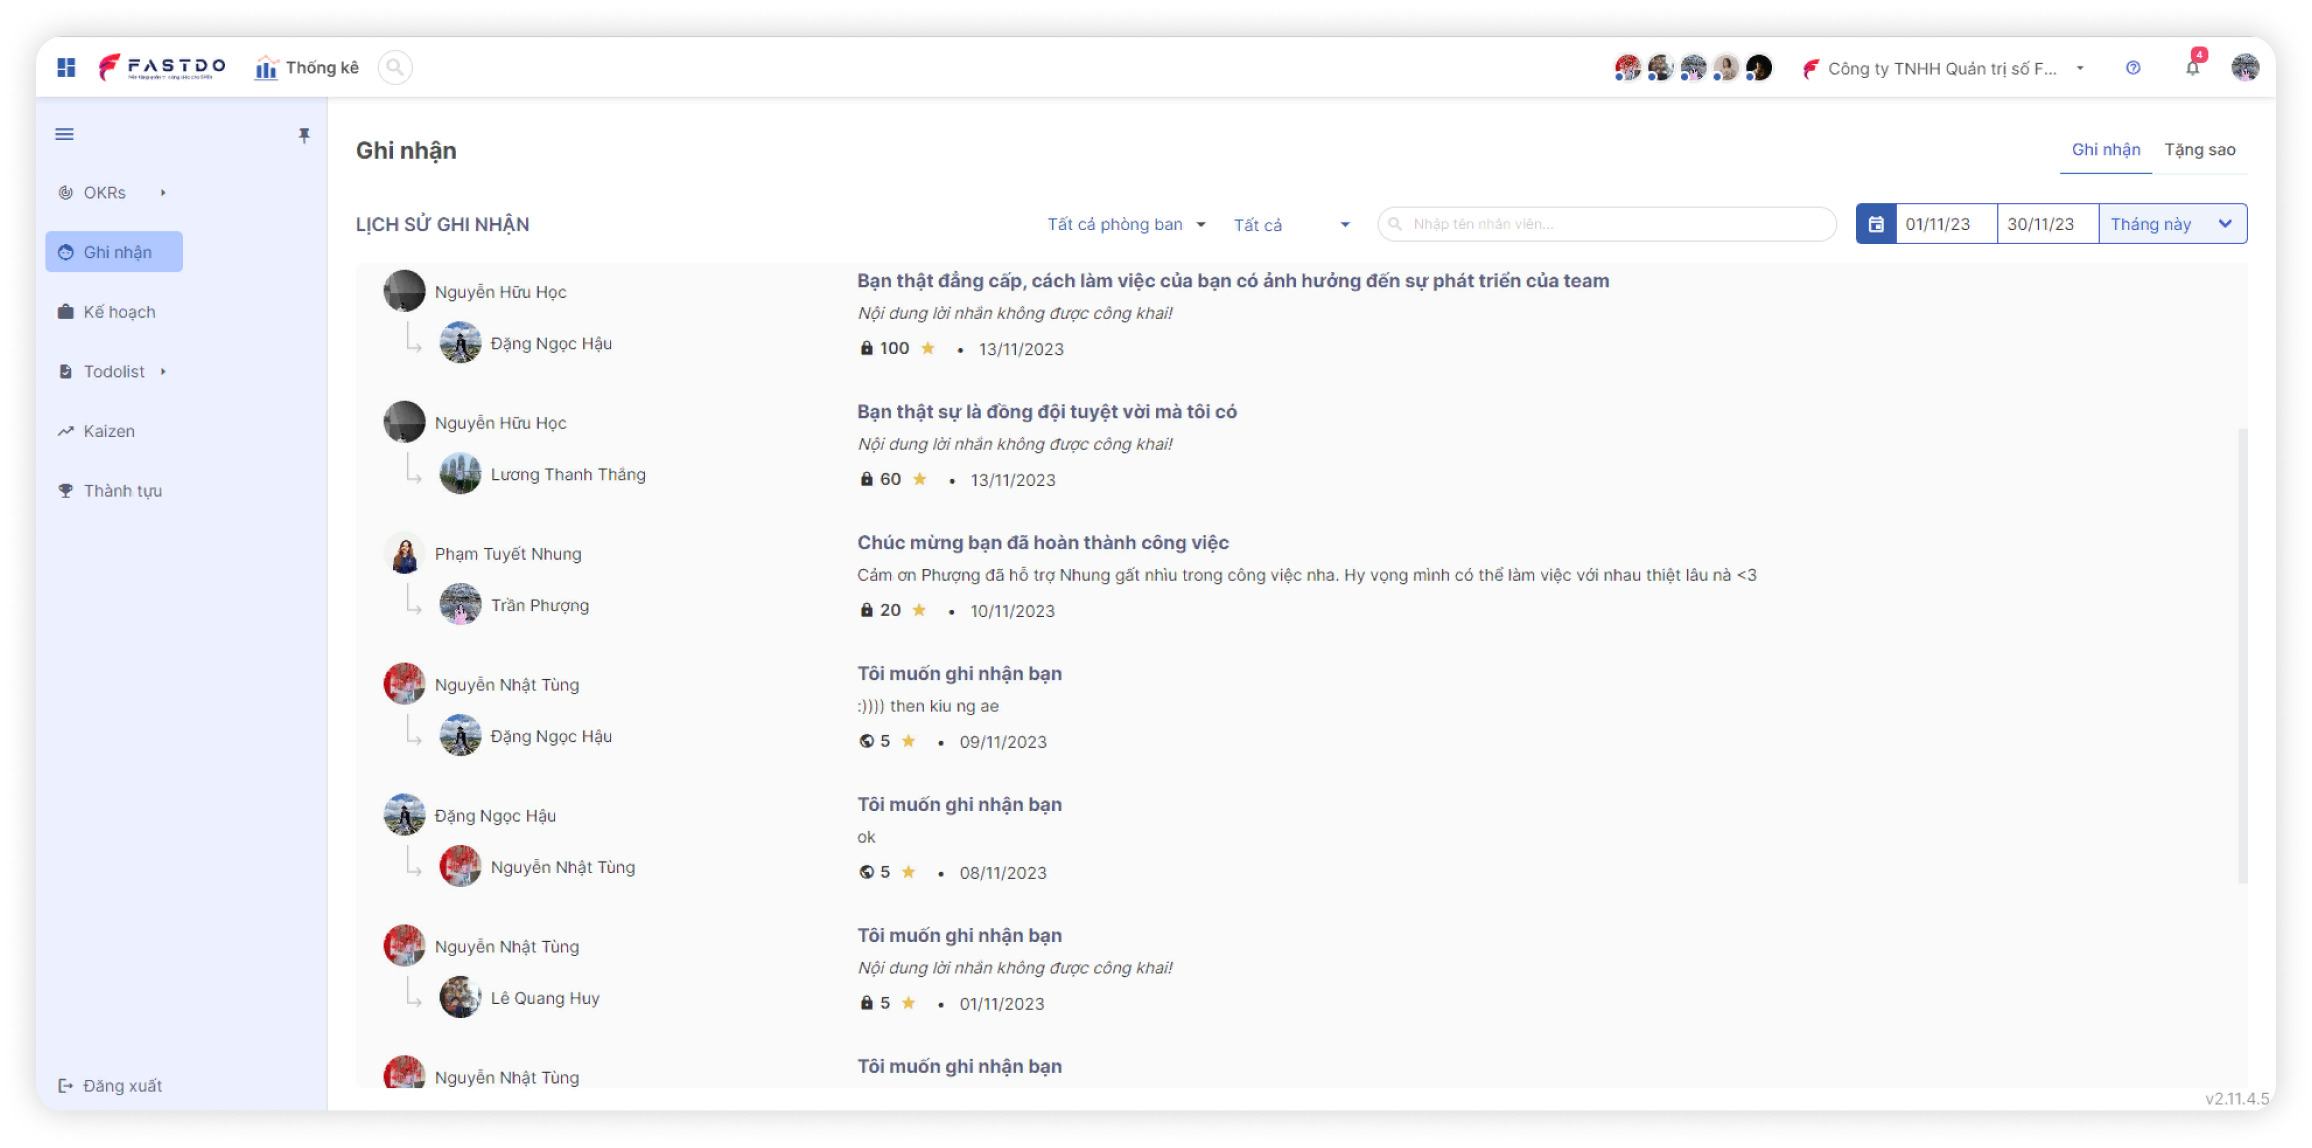Open the notifications bell
This screenshot has width=2312, height=1148.
(2192, 68)
